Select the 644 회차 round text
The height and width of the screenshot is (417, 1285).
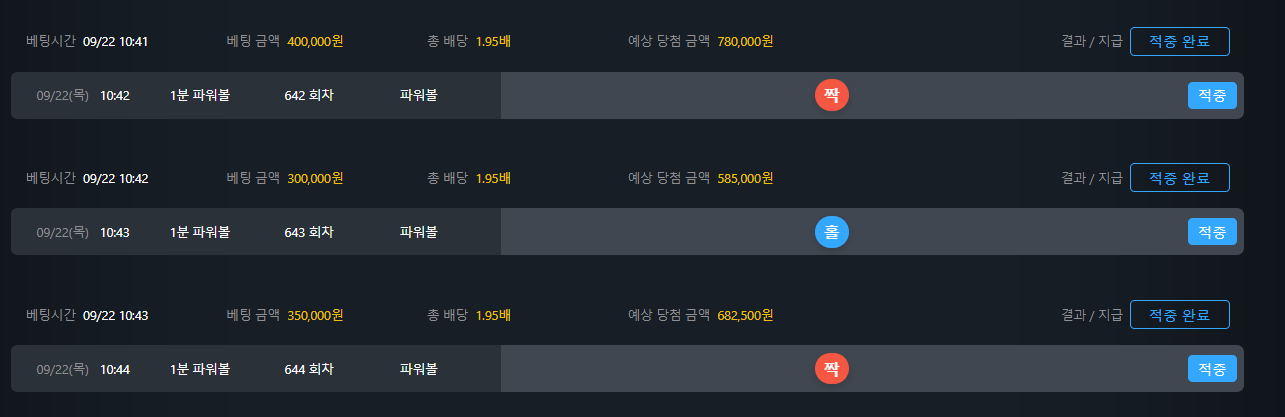(308, 369)
